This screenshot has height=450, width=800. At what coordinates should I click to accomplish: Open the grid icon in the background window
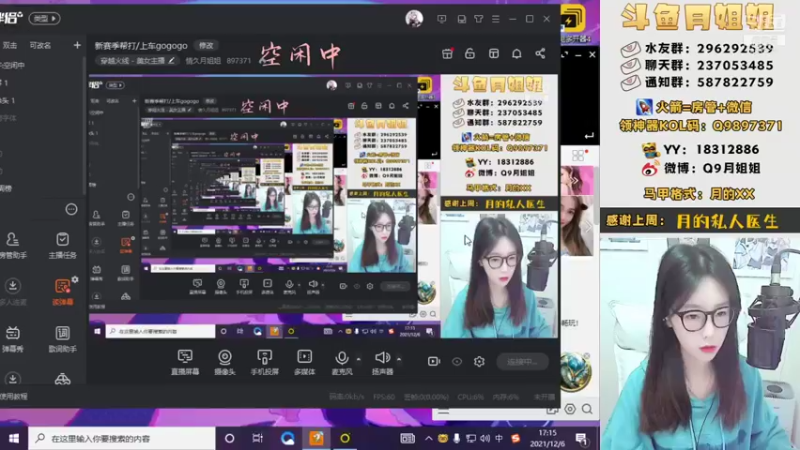tap(578, 155)
